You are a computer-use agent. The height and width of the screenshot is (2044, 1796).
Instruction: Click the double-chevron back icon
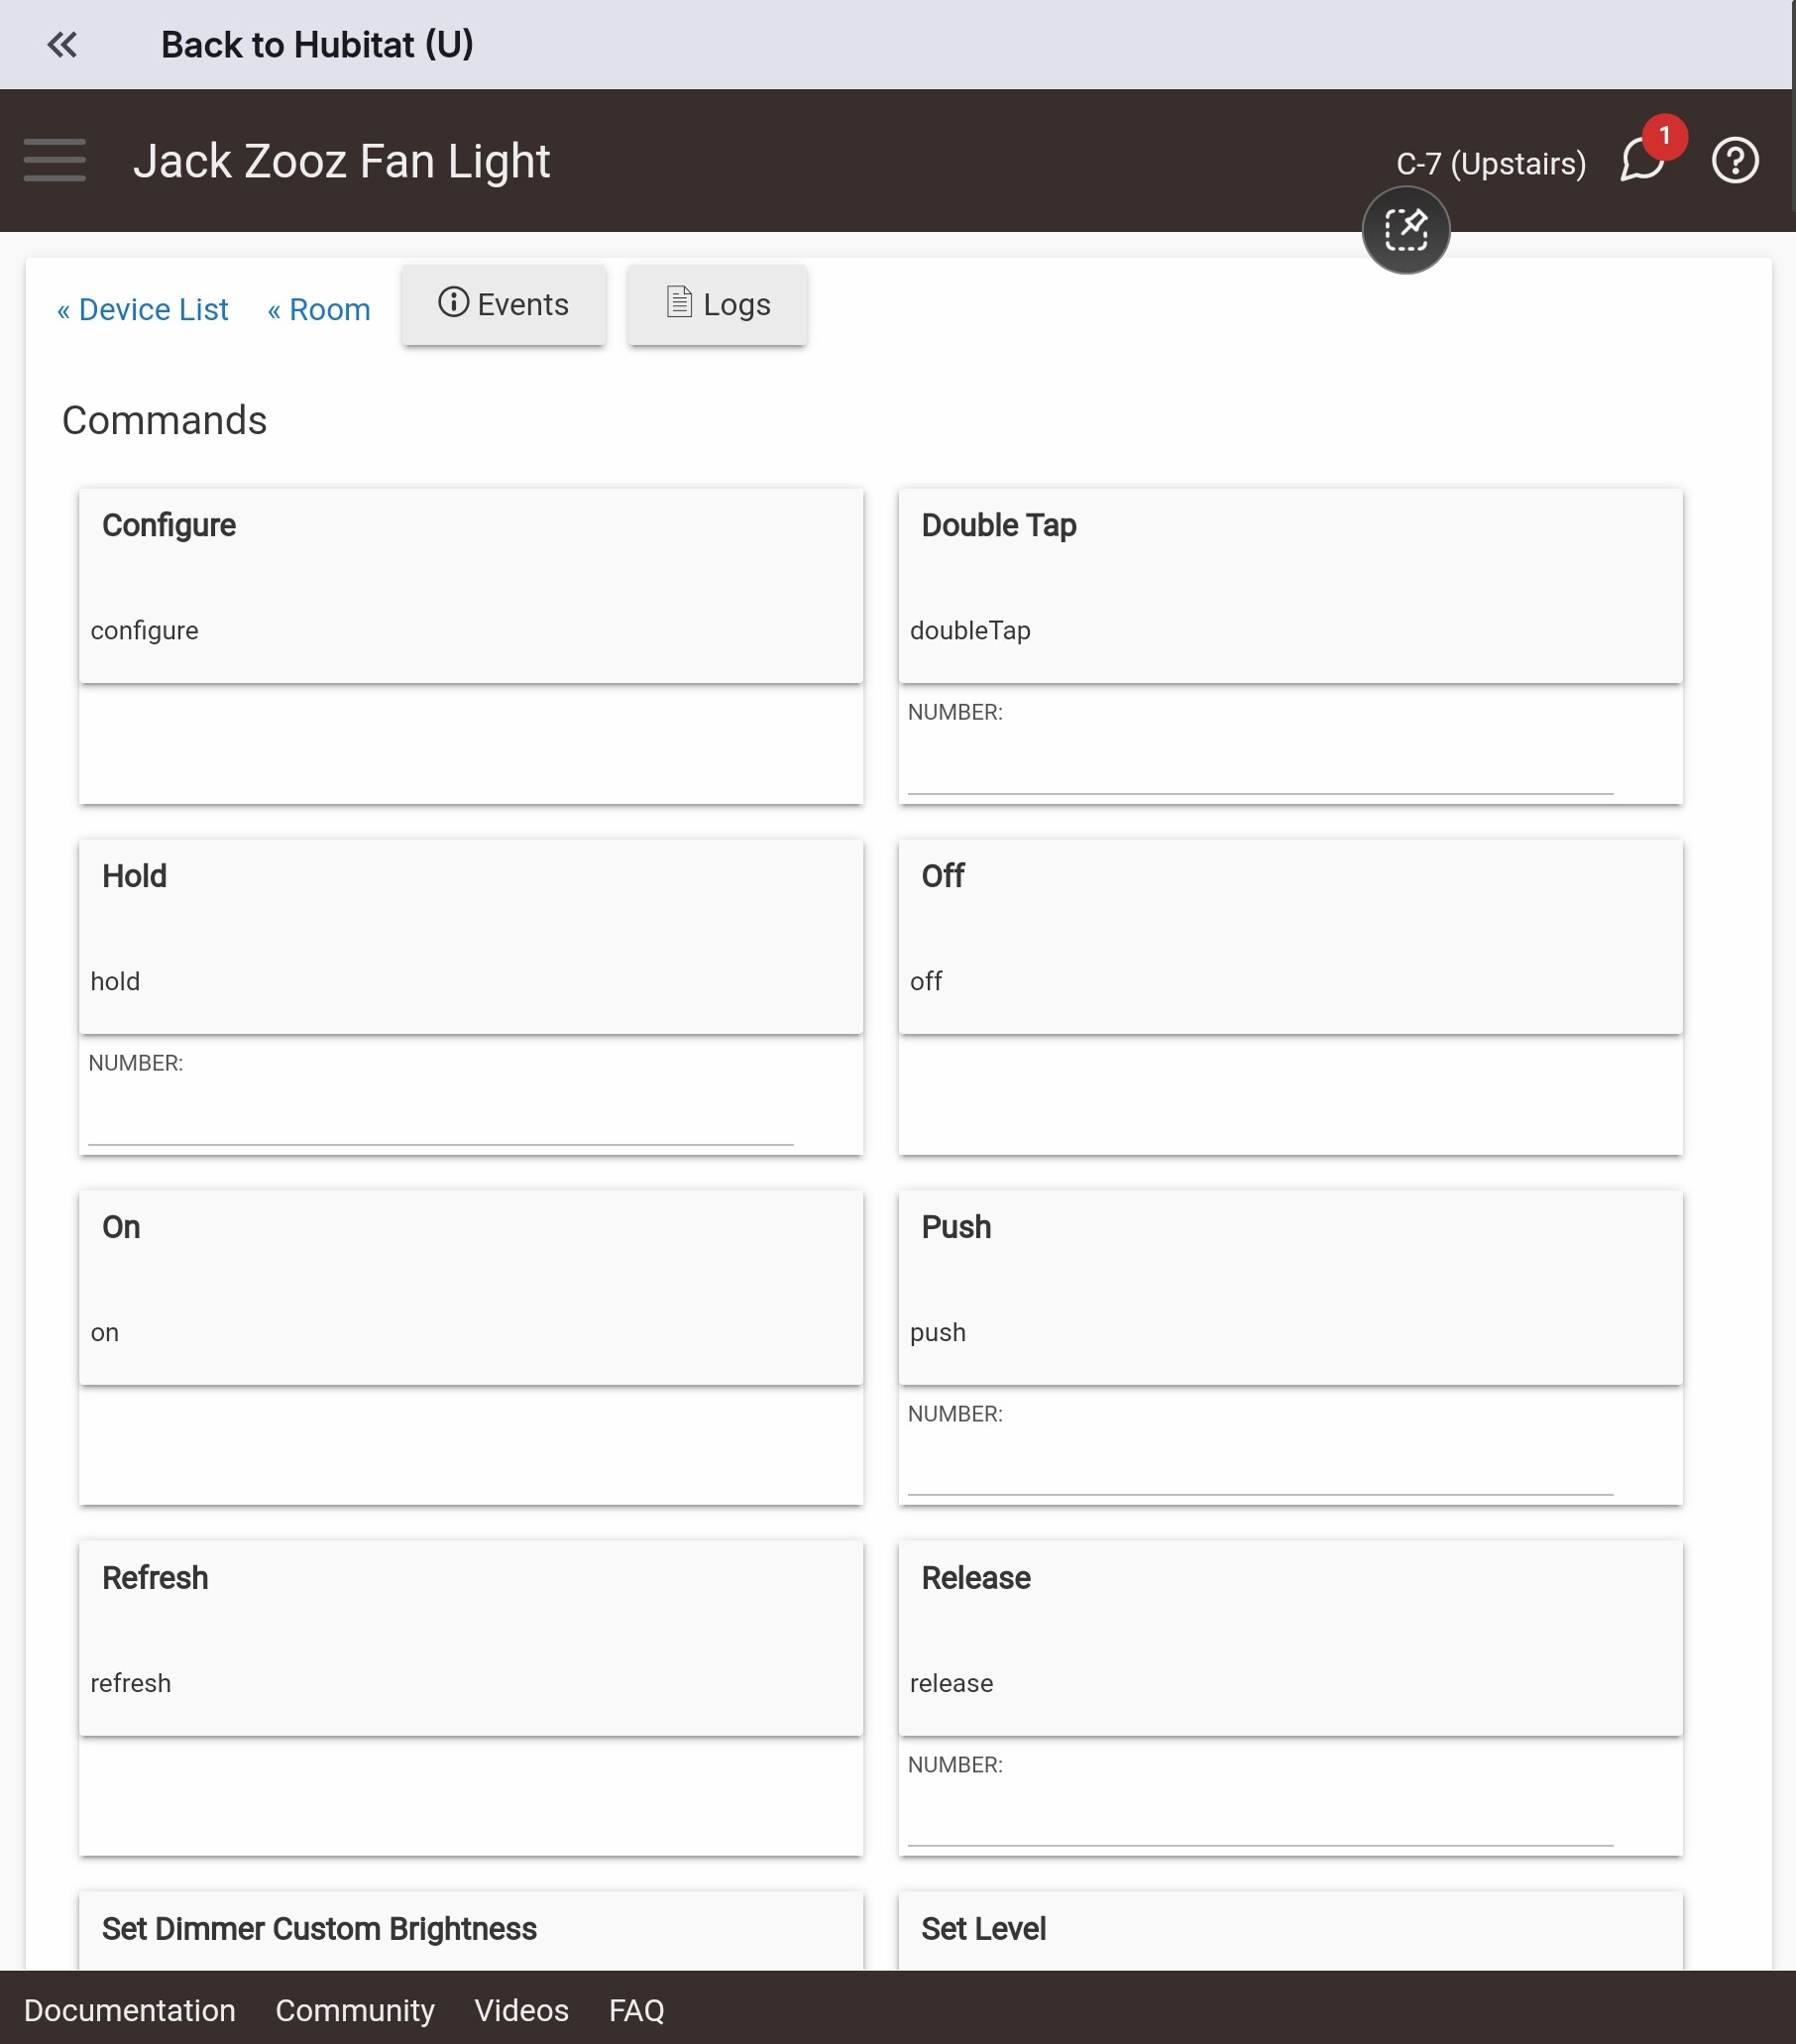(62, 45)
